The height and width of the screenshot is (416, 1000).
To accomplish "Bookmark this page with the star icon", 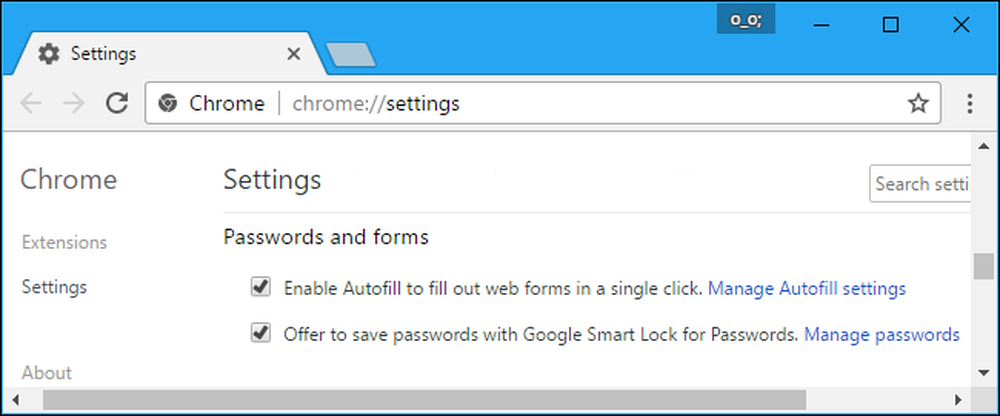I will [x=918, y=103].
